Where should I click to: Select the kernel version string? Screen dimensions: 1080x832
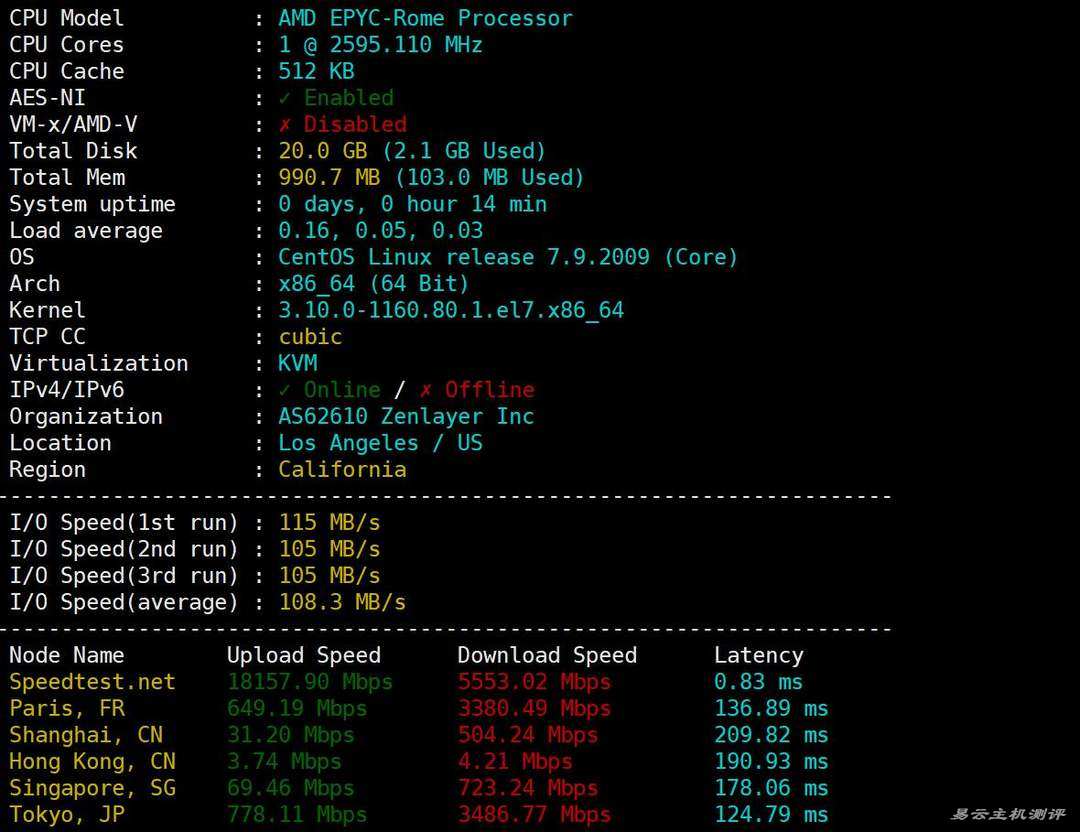pos(450,310)
